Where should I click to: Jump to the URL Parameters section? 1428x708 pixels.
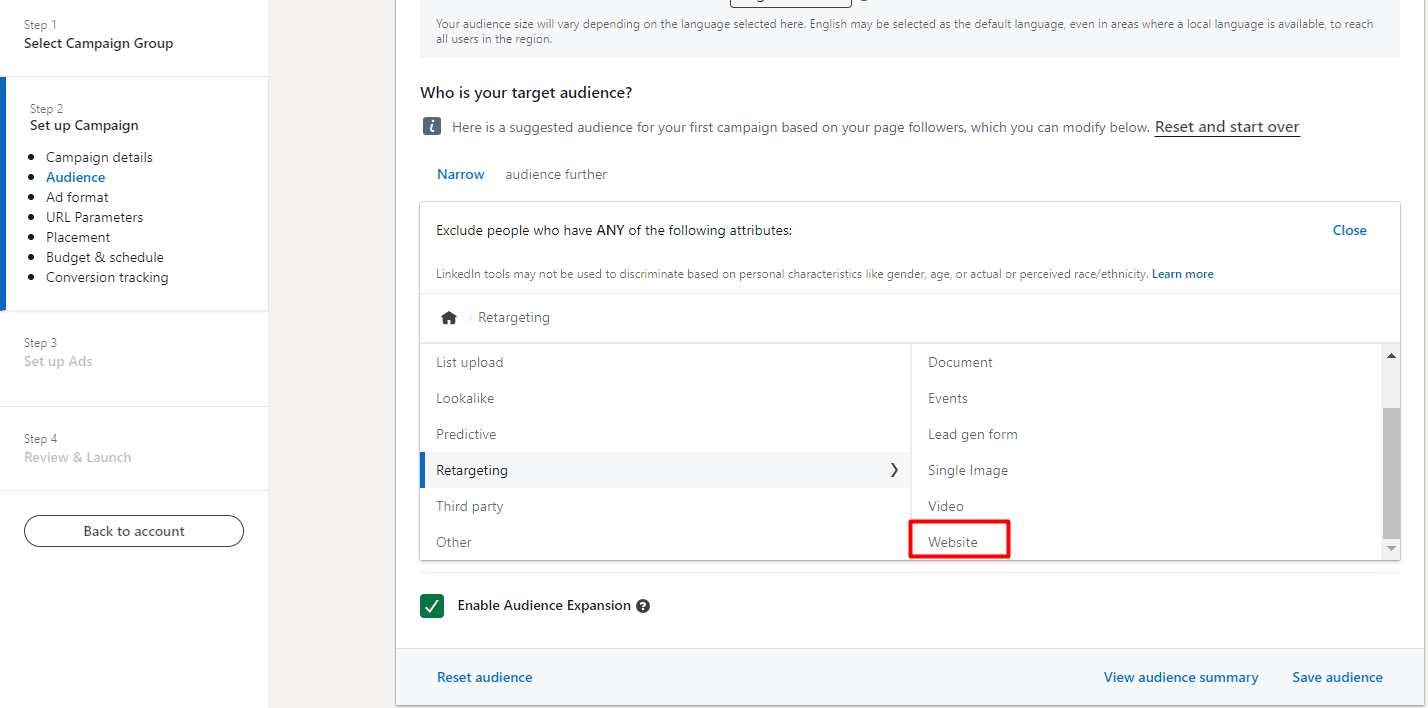click(x=94, y=217)
